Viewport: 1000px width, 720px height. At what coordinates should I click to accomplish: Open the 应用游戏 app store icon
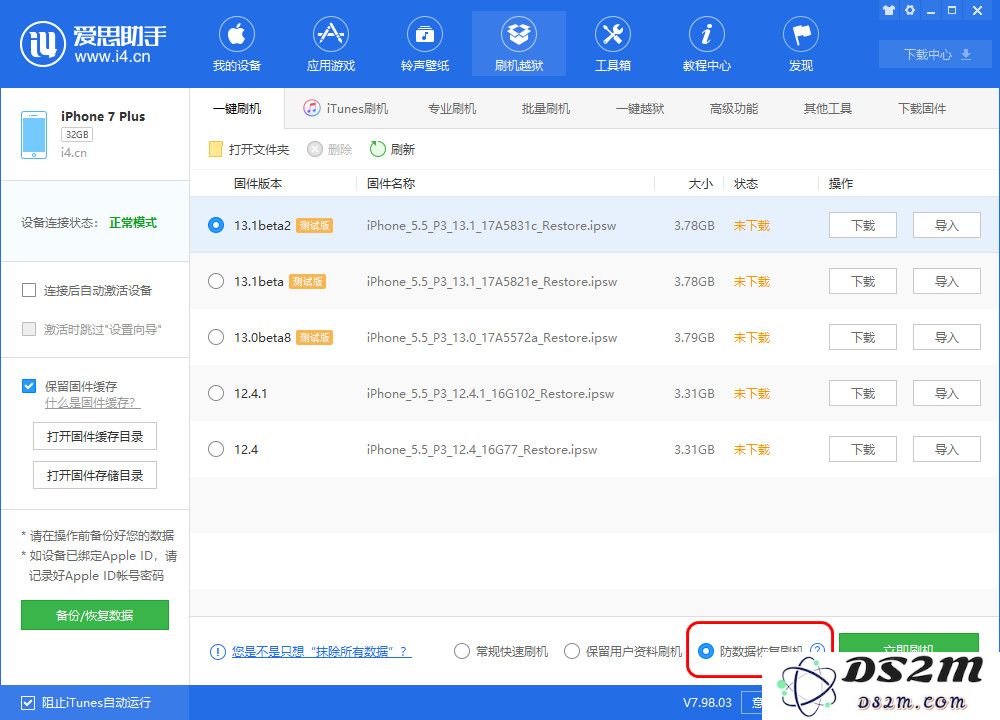click(x=330, y=34)
